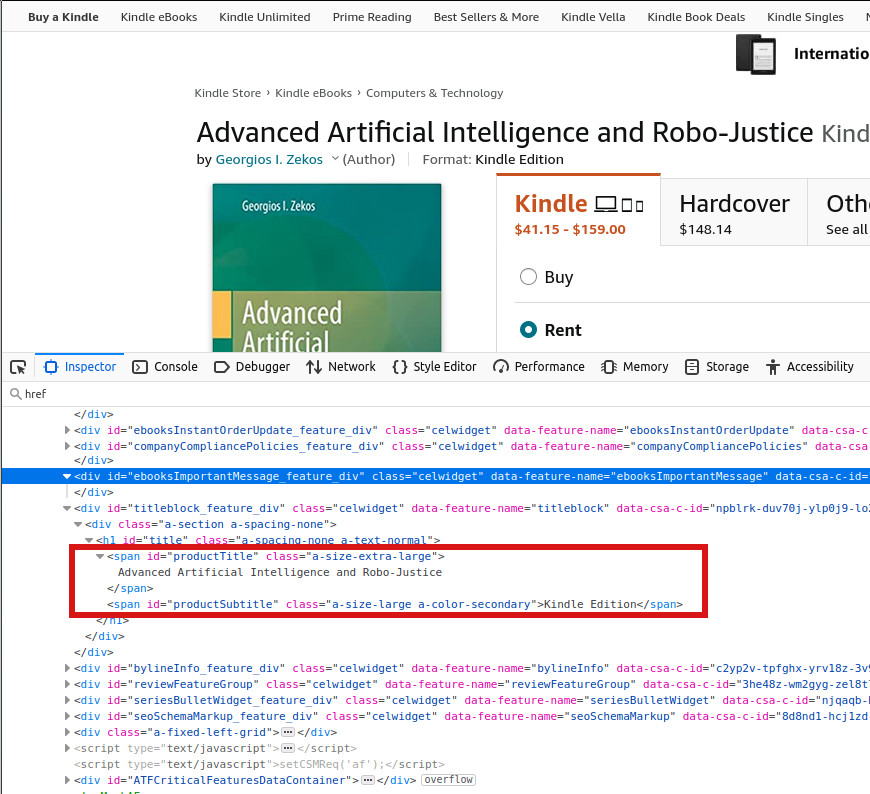Select 'Advanced Artificial Intelligence and Robo-Justice' text node
Screen dimensions: 870x794
(x=280, y=572)
